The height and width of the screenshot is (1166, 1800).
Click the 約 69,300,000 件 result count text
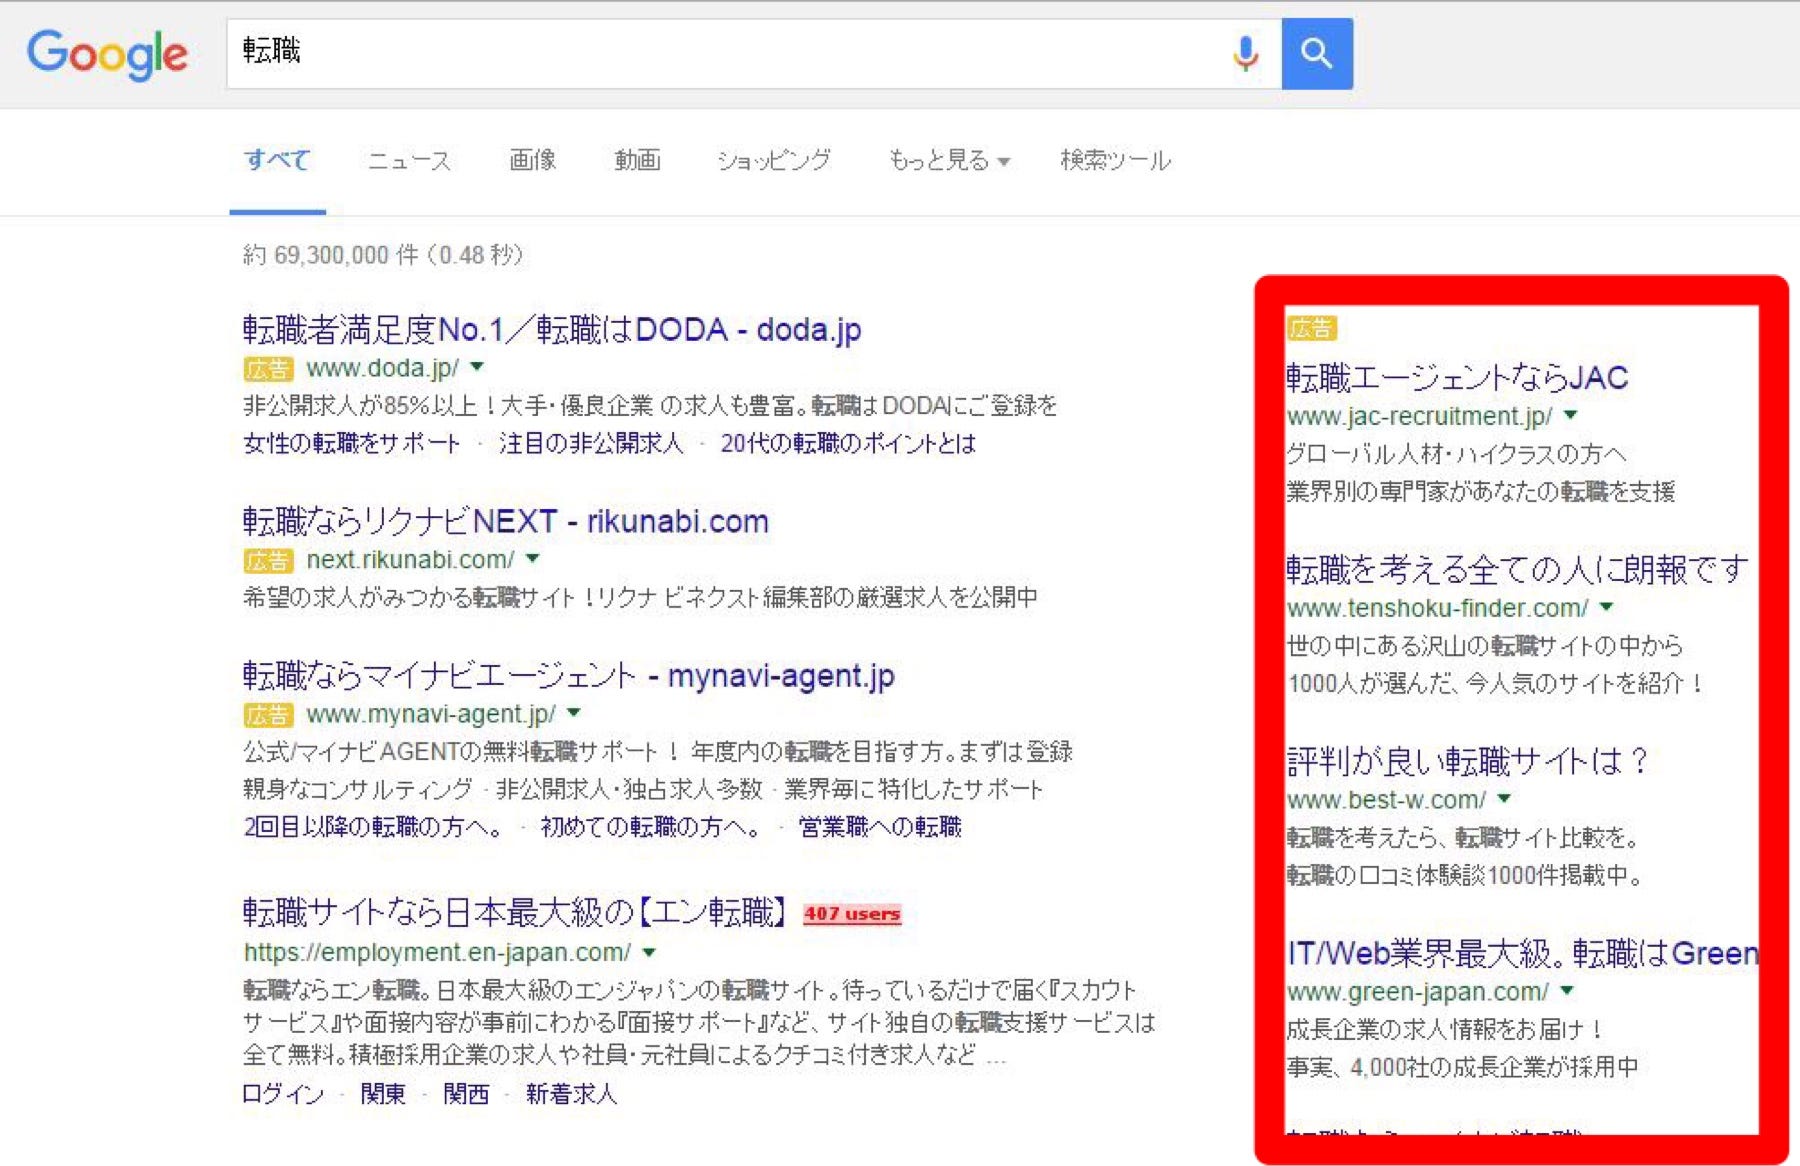click(383, 255)
